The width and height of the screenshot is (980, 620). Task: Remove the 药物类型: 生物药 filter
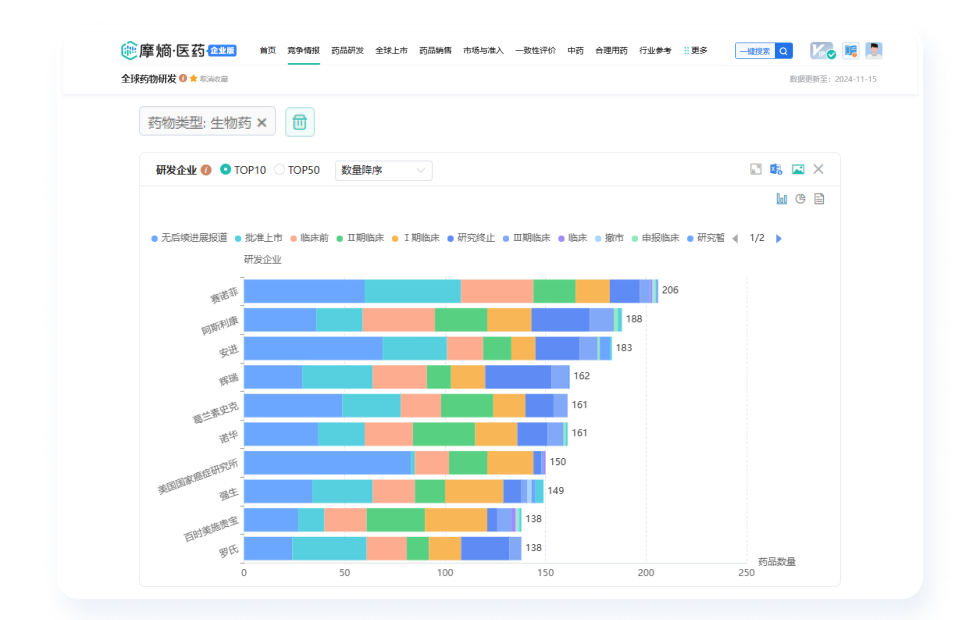pyautogui.click(x=262, y=122)
